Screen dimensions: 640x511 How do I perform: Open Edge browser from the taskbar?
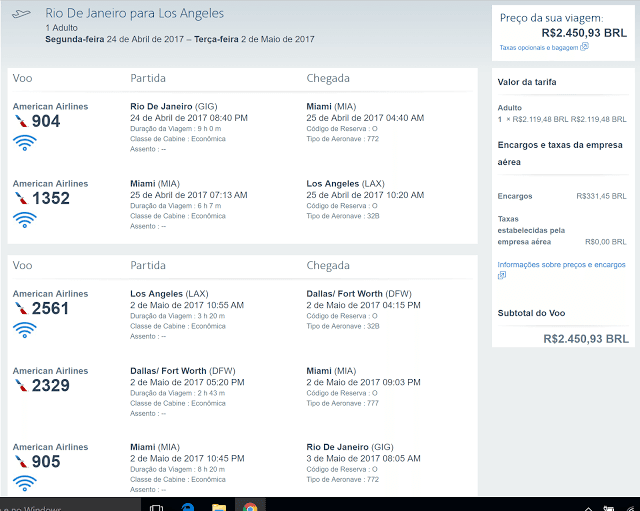click(x=188, y=507)
